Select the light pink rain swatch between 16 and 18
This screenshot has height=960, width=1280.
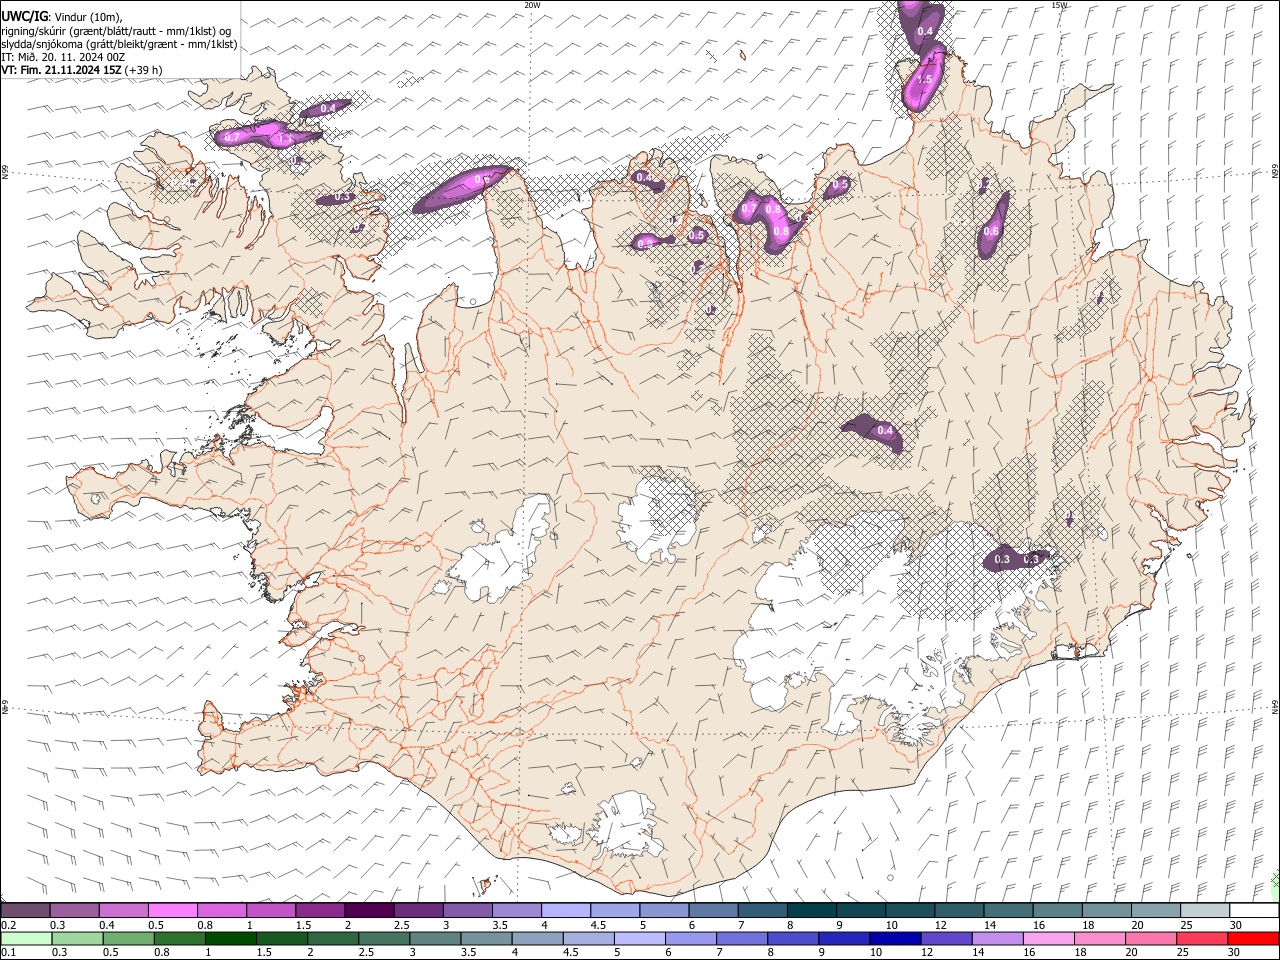click(1048, 938)
